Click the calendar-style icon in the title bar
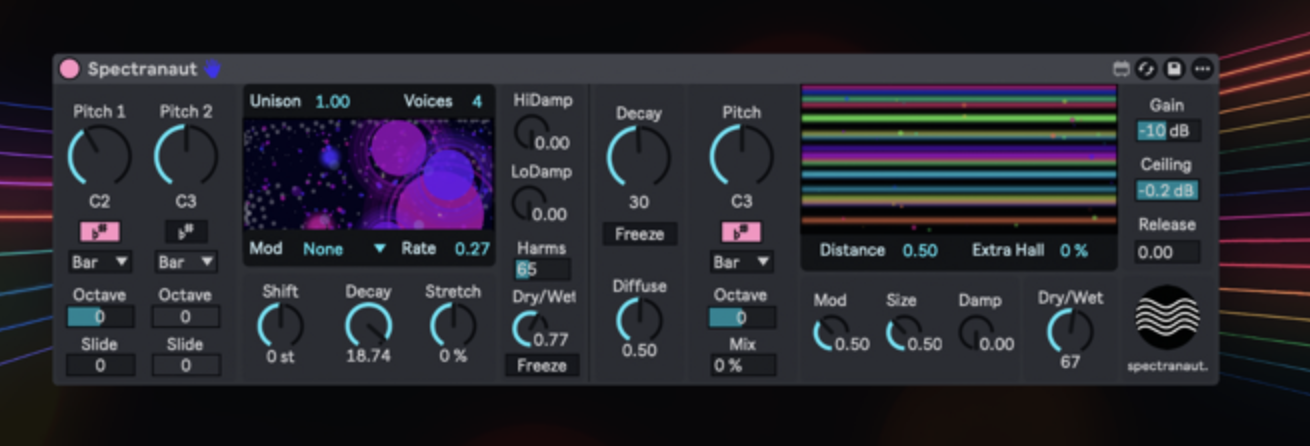The image size is (1310, 446). point(1121,69)
